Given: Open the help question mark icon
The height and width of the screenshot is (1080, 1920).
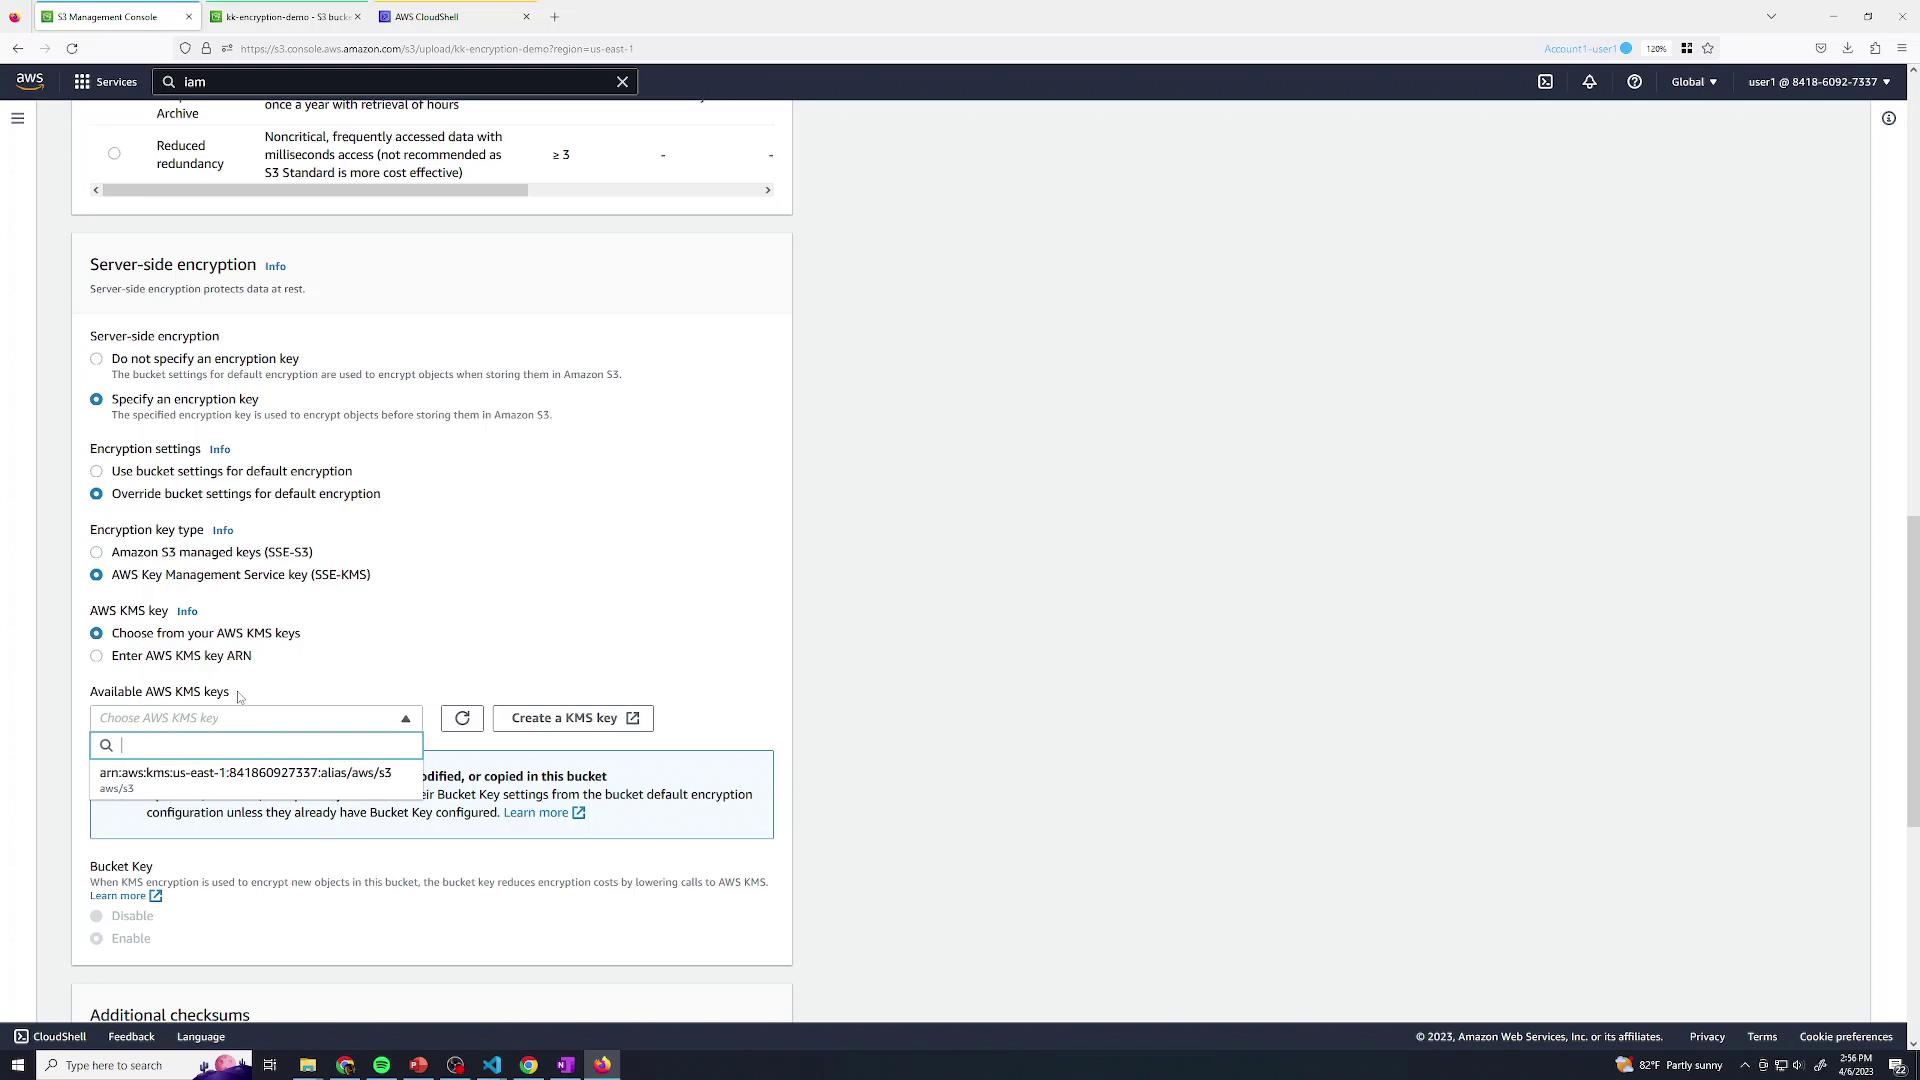Looking at the screenshot, I should tap(1634, 82).
